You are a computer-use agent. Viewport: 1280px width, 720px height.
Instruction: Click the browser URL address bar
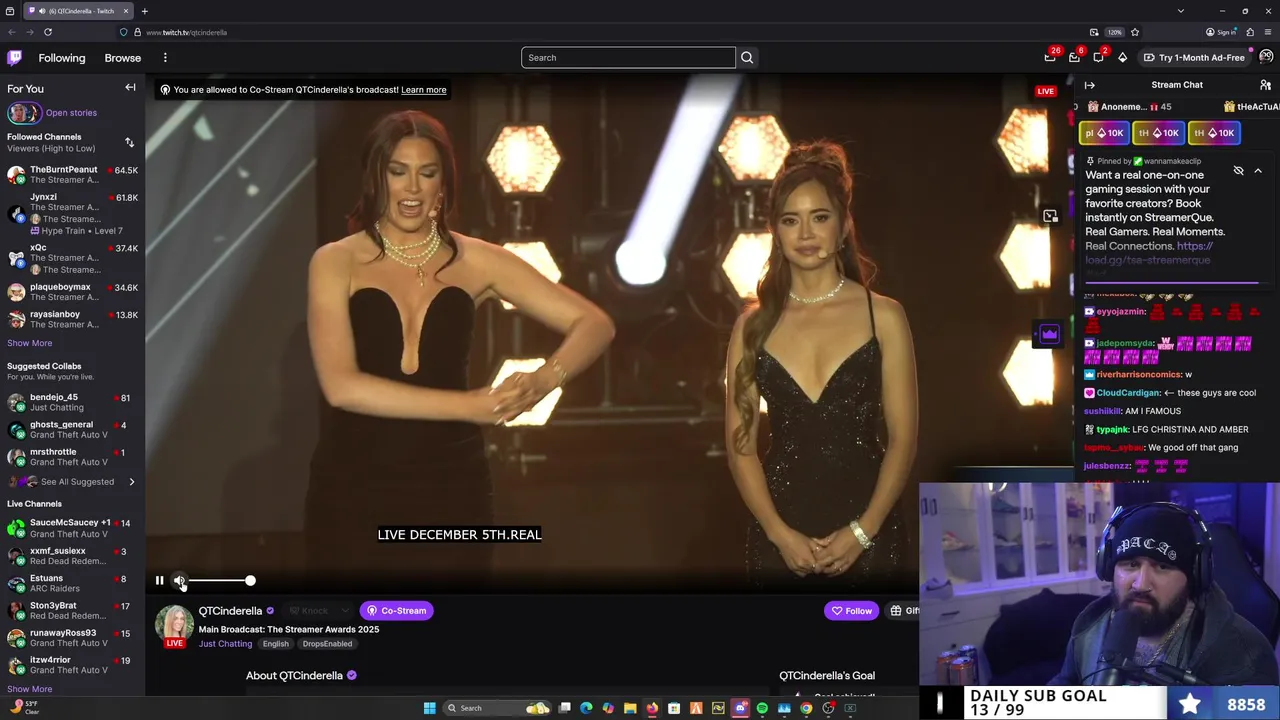600,32
